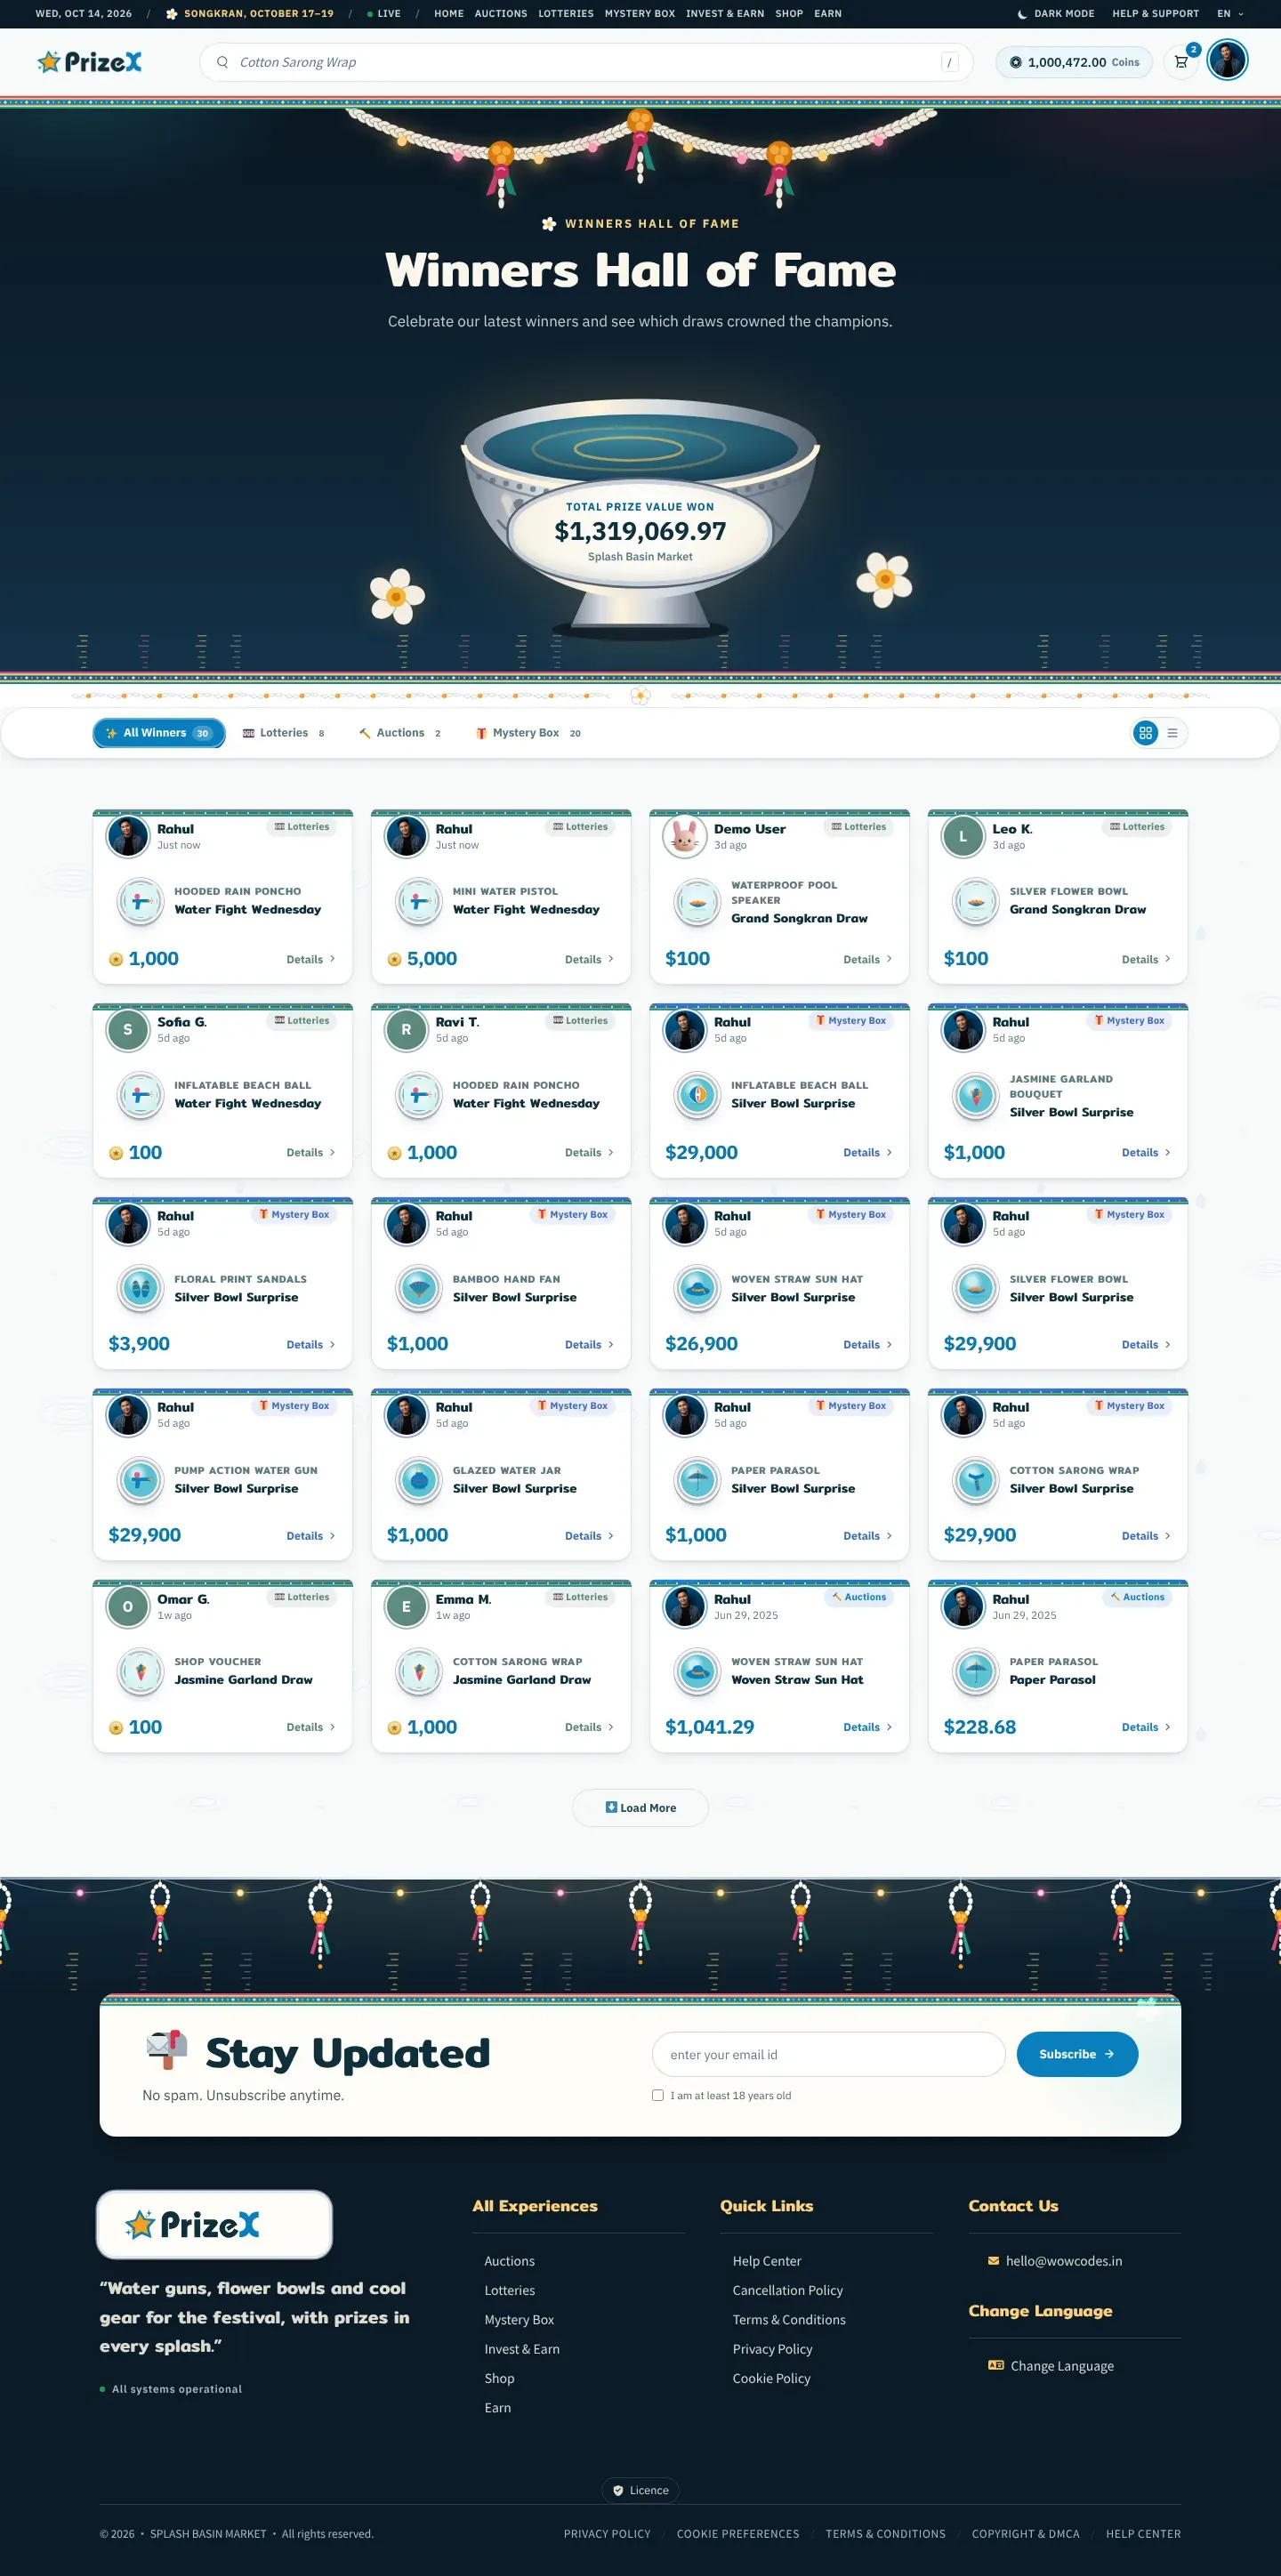Screen dimensions: 1281x2576
Task: Open Details for Paper Parasol auction card
Action: (1145, 1727)
